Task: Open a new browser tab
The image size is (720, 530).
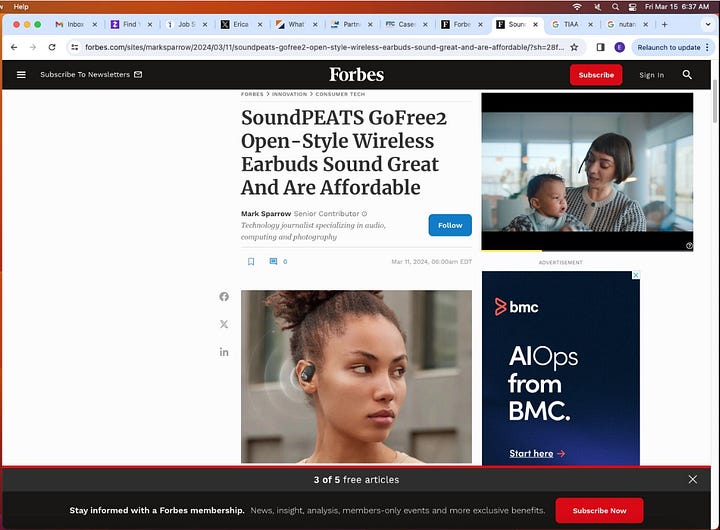Action: [x=664, y=24]
